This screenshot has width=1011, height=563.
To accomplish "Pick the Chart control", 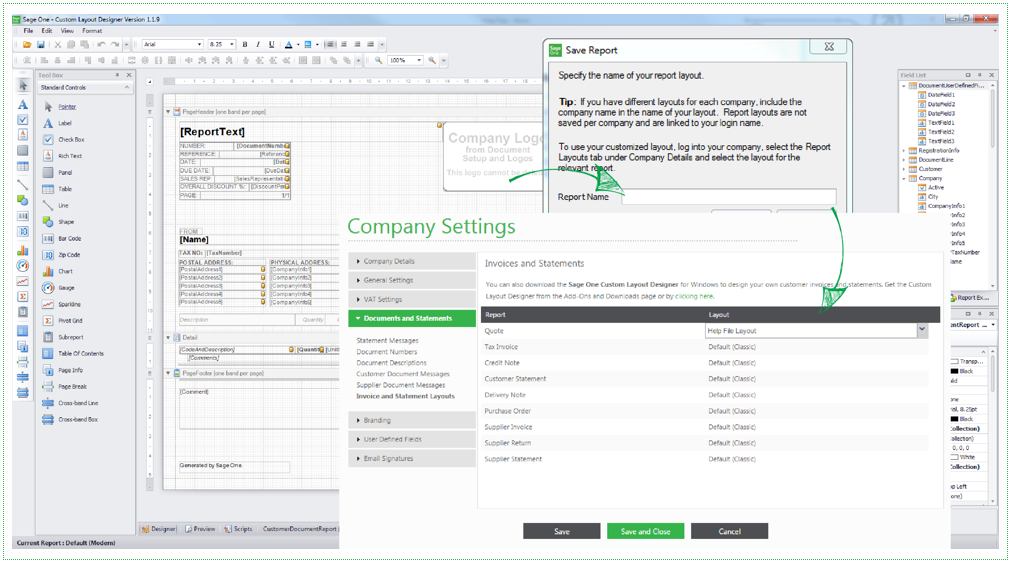I will click(58, 272).
